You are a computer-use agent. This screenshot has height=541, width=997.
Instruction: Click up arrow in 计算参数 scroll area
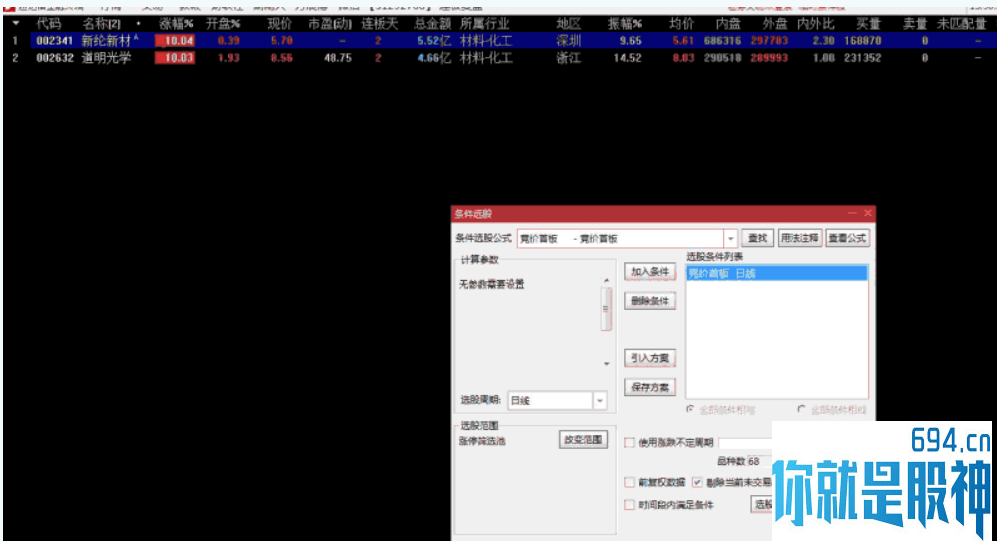[x=606, y=280]
